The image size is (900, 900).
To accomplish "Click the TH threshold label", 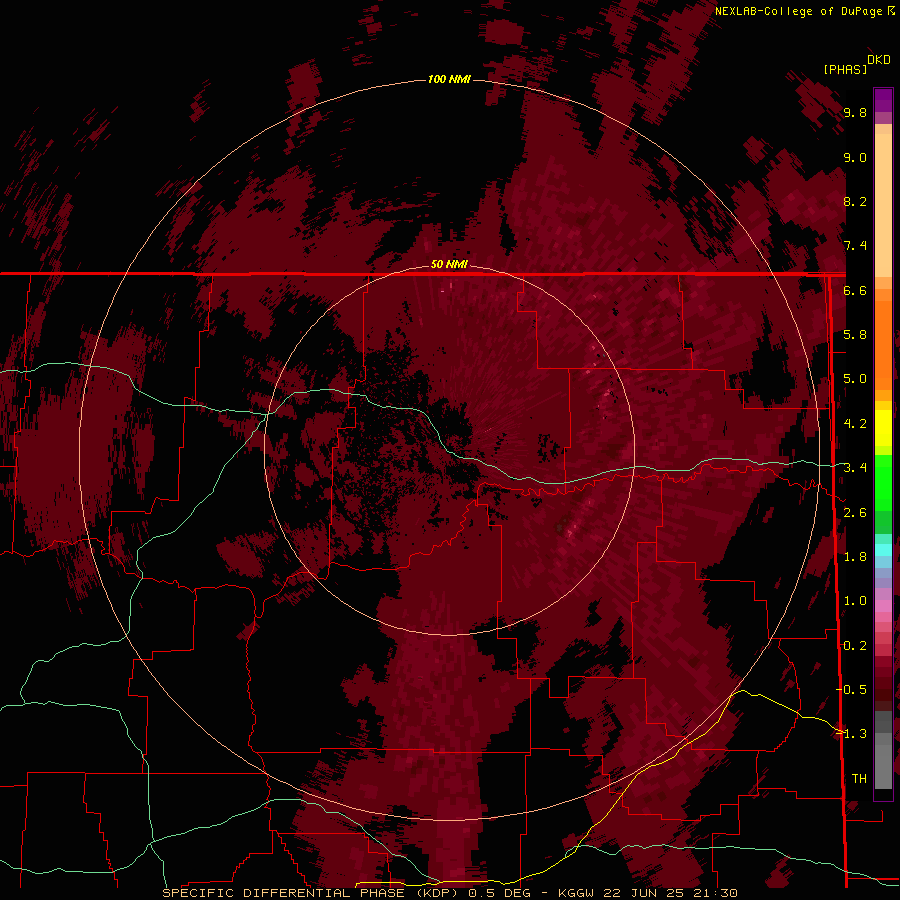I will (859, 778).
